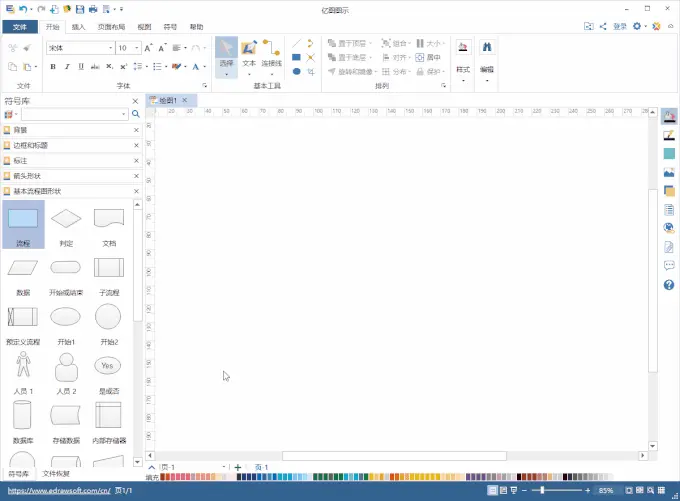Toggle Superscript formatting

[124, 66]
